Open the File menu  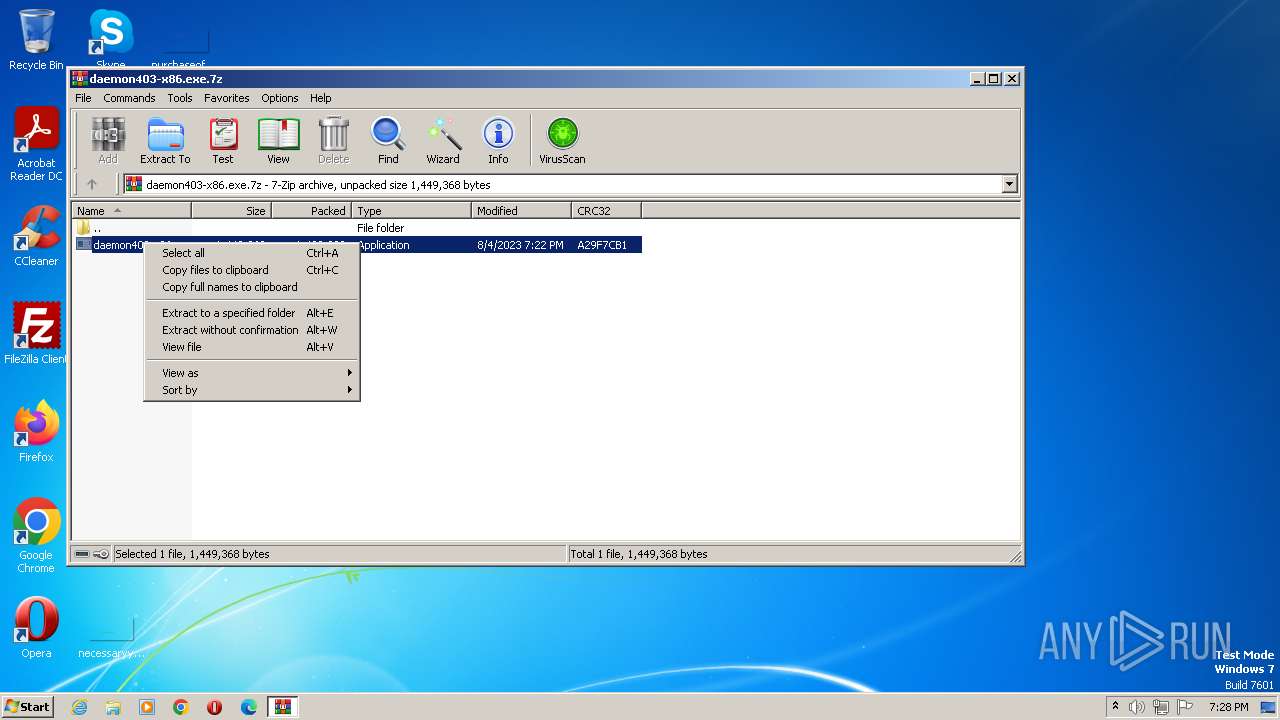click(x=83, y=98)
